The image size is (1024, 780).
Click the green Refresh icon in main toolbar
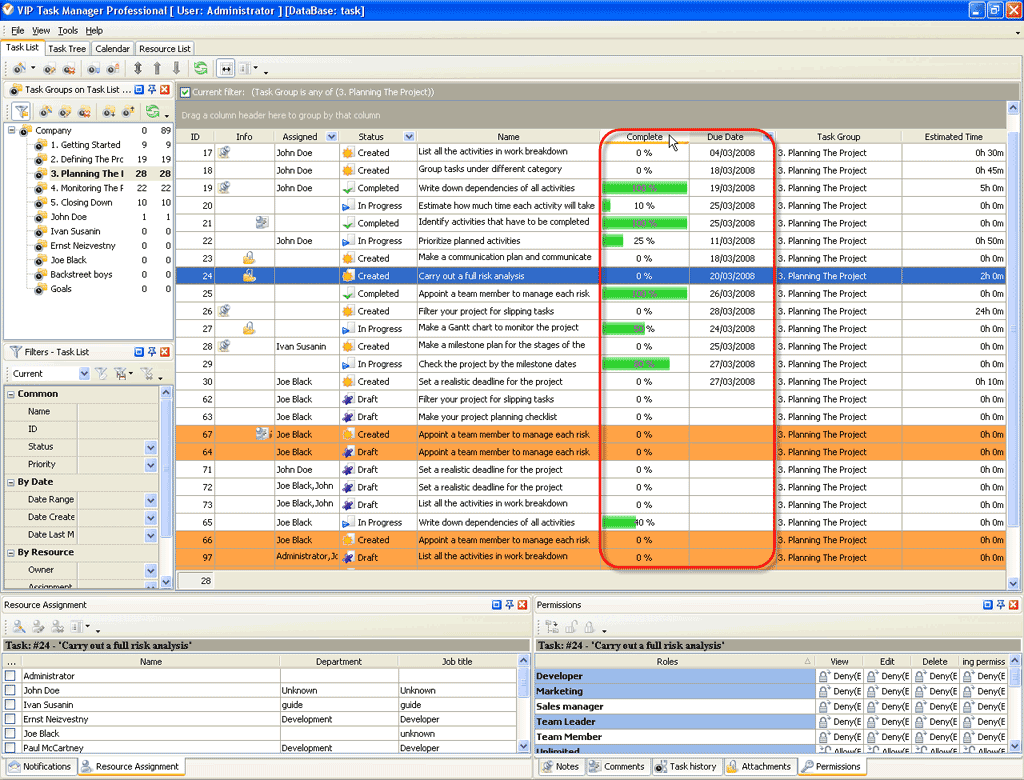point(200,68)
